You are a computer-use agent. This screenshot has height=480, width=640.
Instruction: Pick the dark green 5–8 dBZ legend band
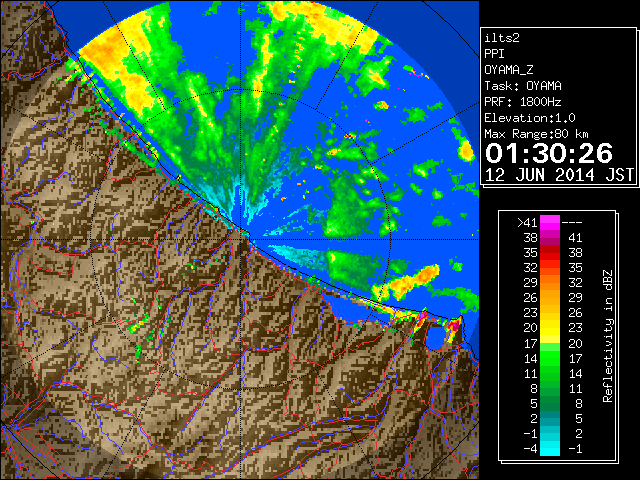[550, 404]
